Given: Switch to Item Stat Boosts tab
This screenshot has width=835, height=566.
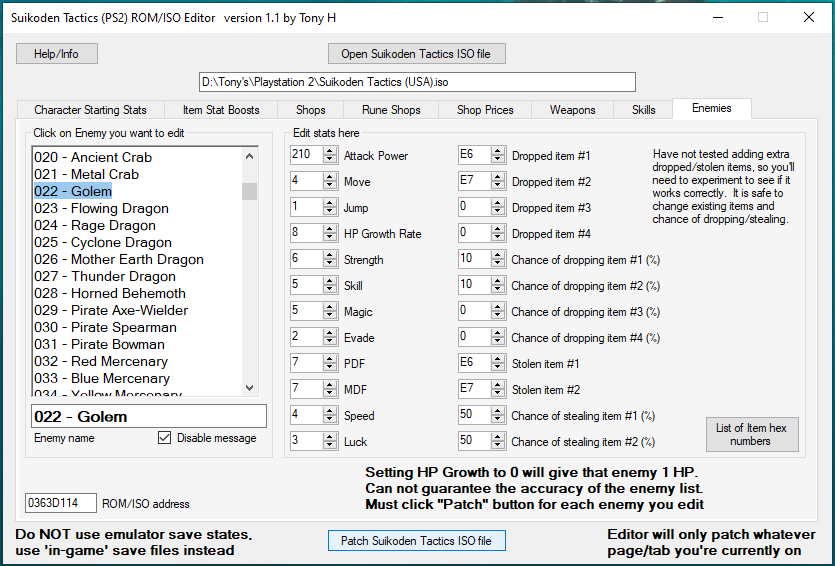Looking at the screenshot, I should coord(221,110).
